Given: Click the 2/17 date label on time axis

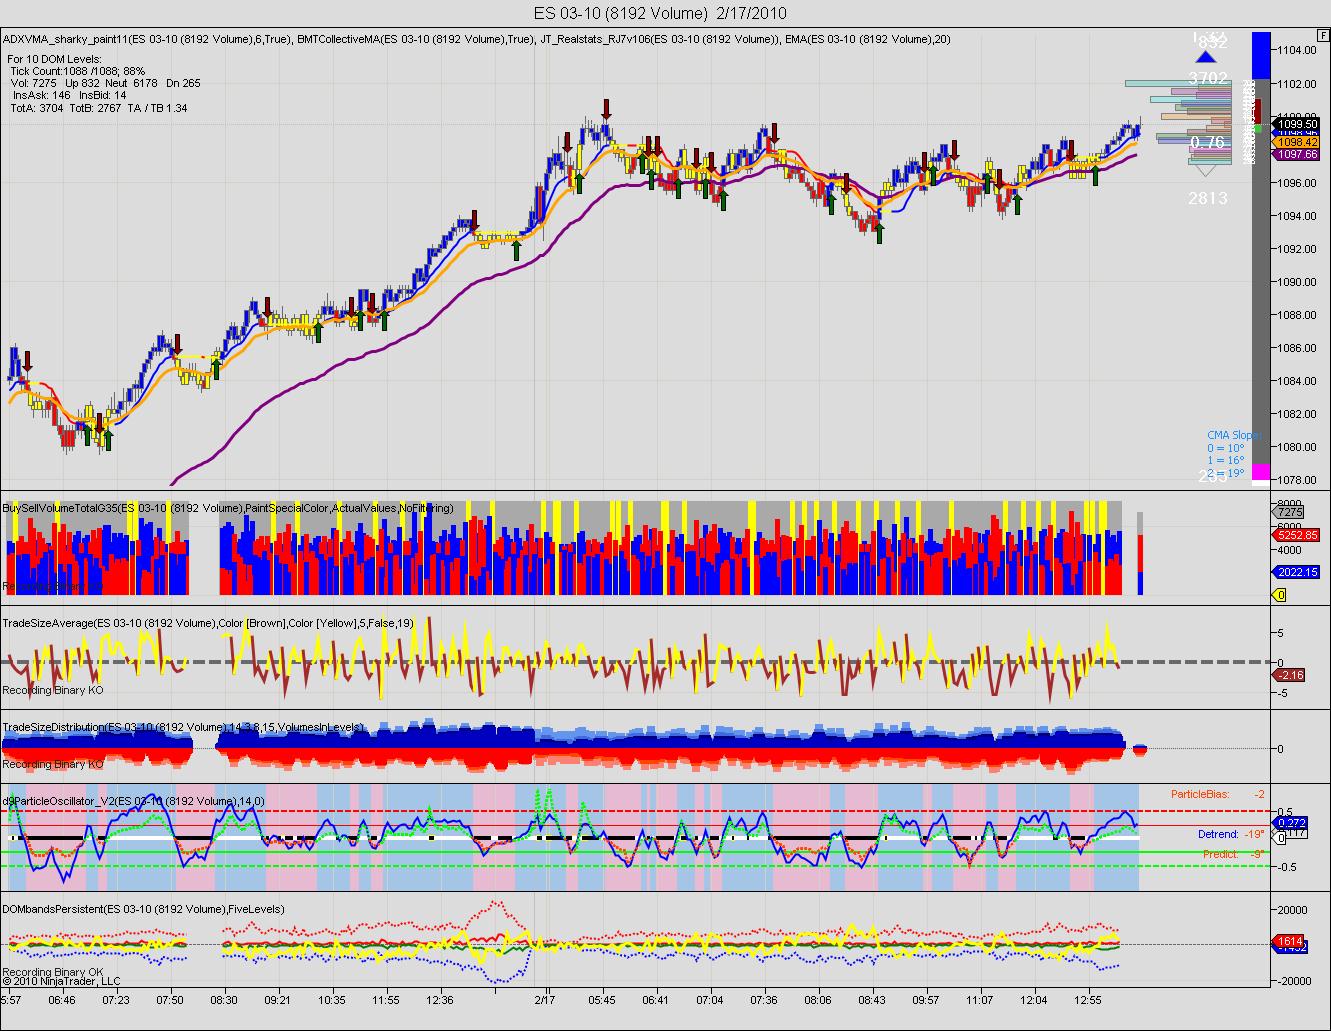Looking at the screenshot, I should tap(545, 999).
